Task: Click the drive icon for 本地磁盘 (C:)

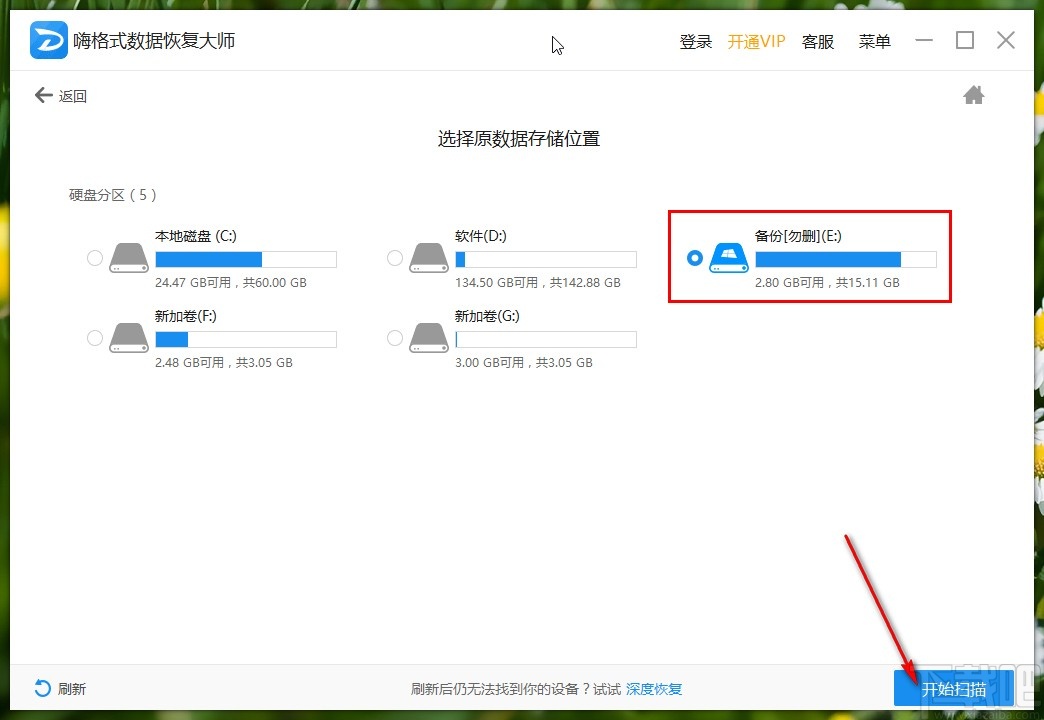Action: [x=128, y=257]
